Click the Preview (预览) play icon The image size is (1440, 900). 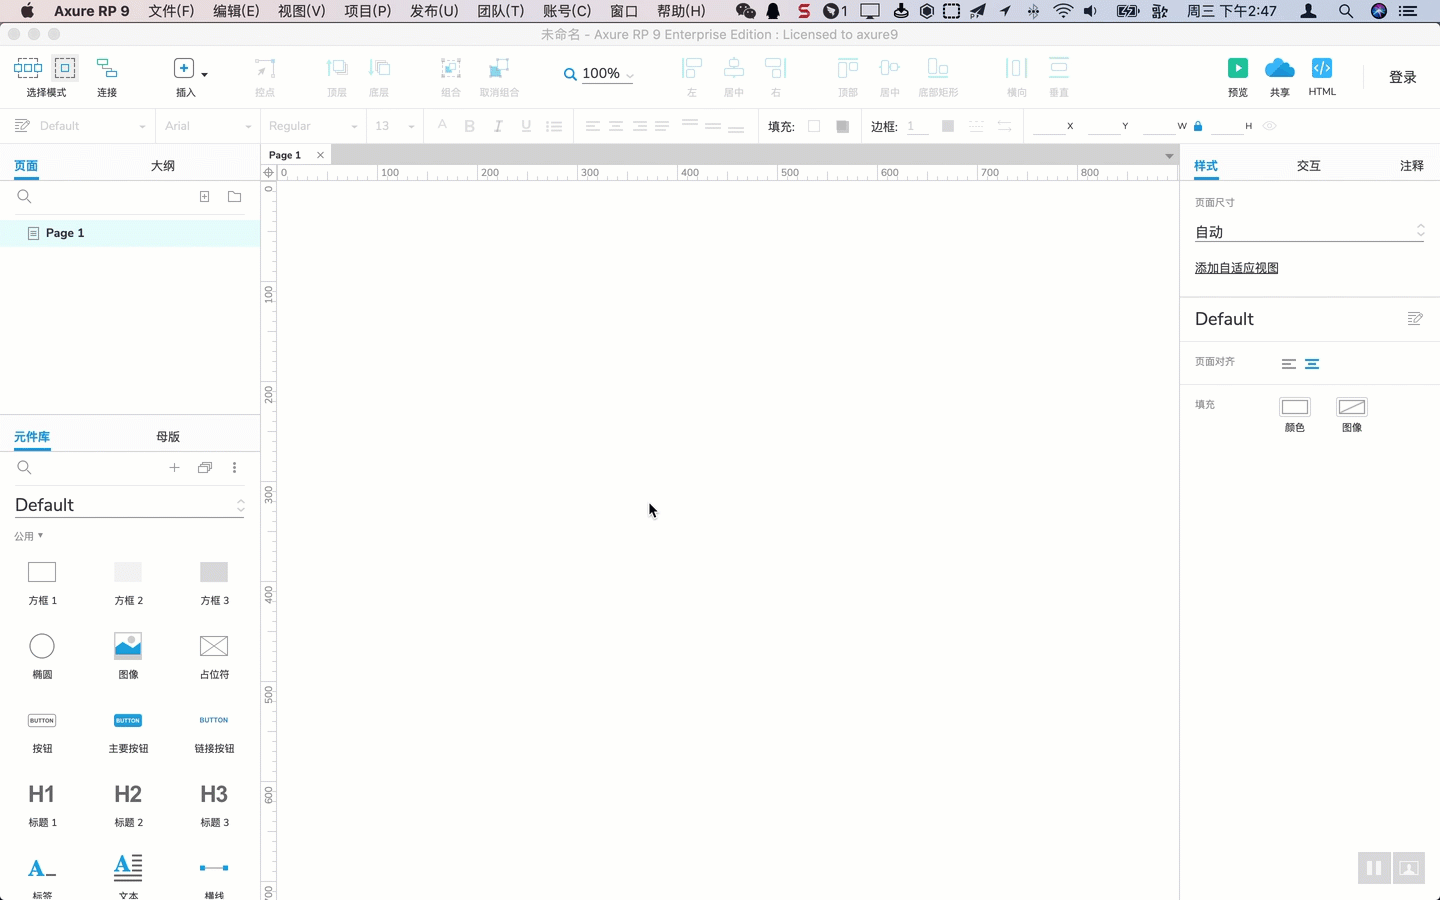coord(1238,68)
